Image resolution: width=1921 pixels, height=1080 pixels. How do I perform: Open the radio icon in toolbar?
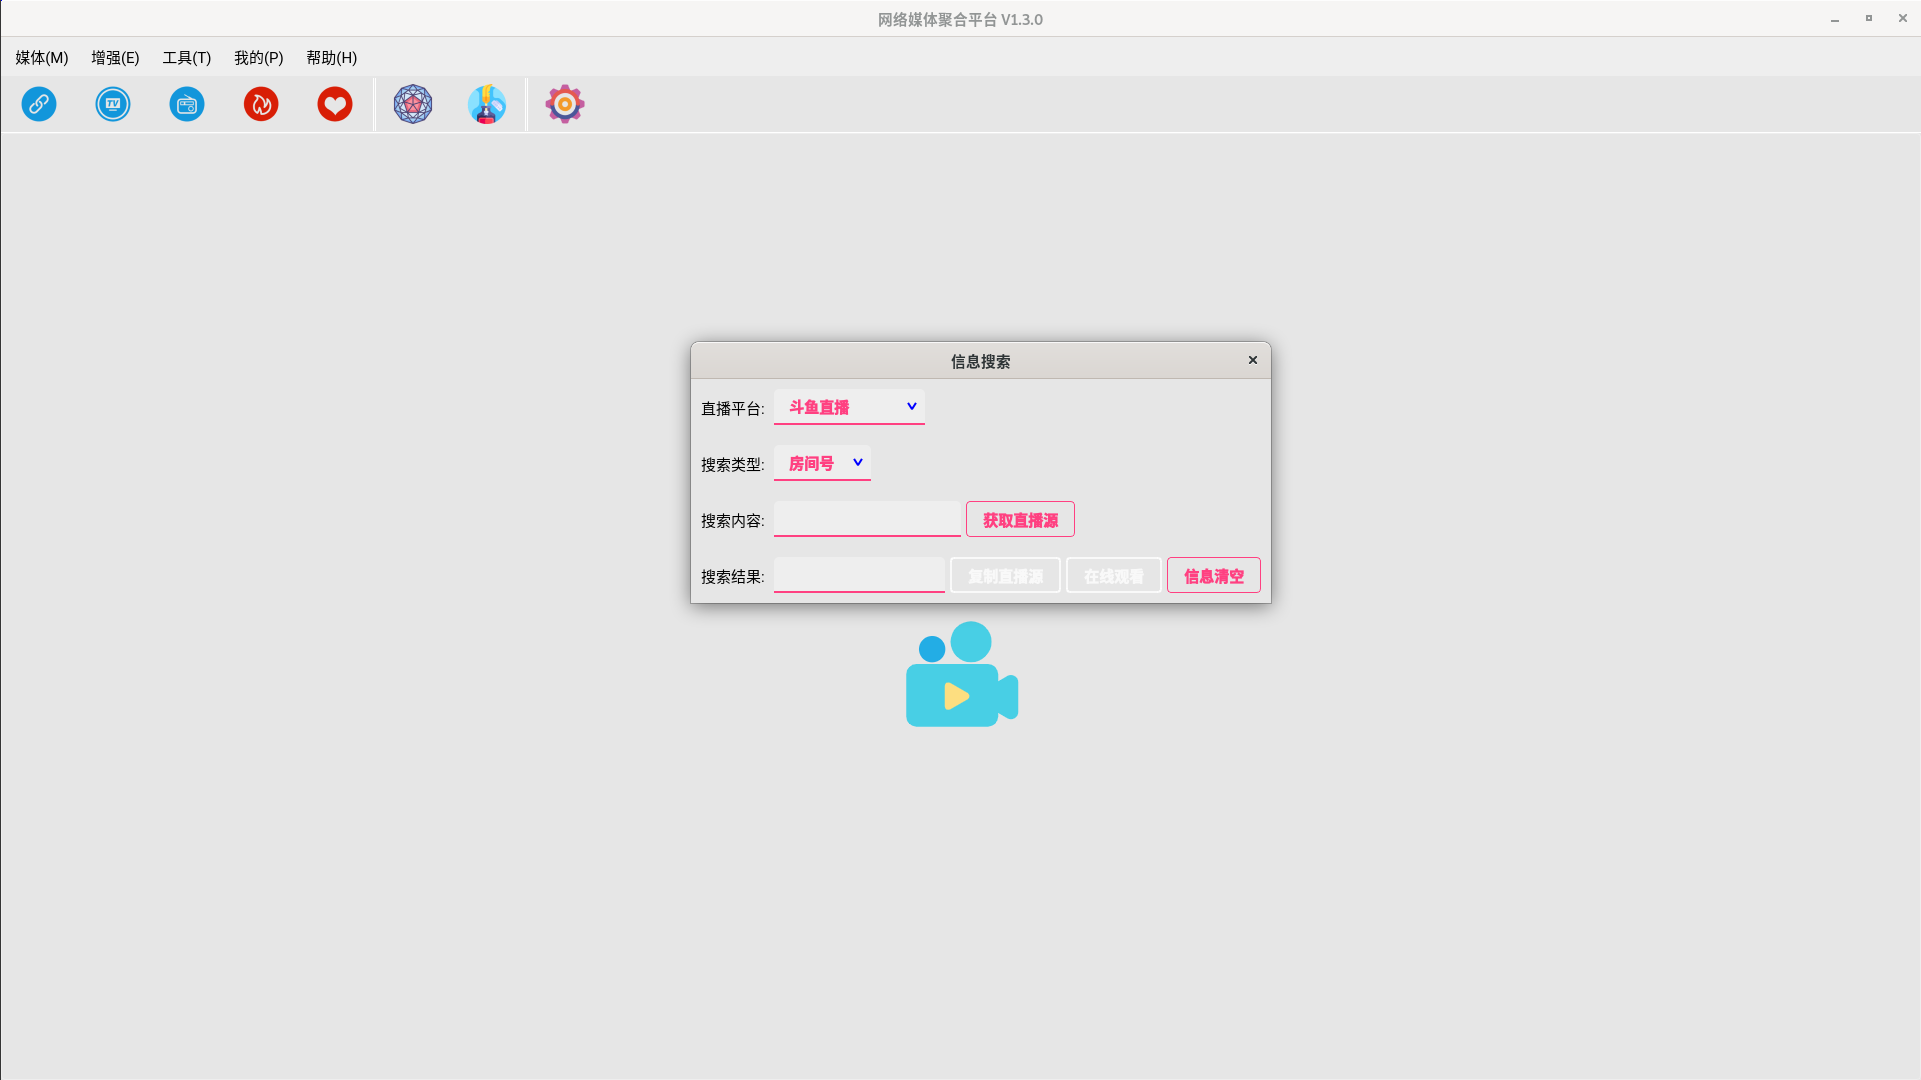(187, 104)
